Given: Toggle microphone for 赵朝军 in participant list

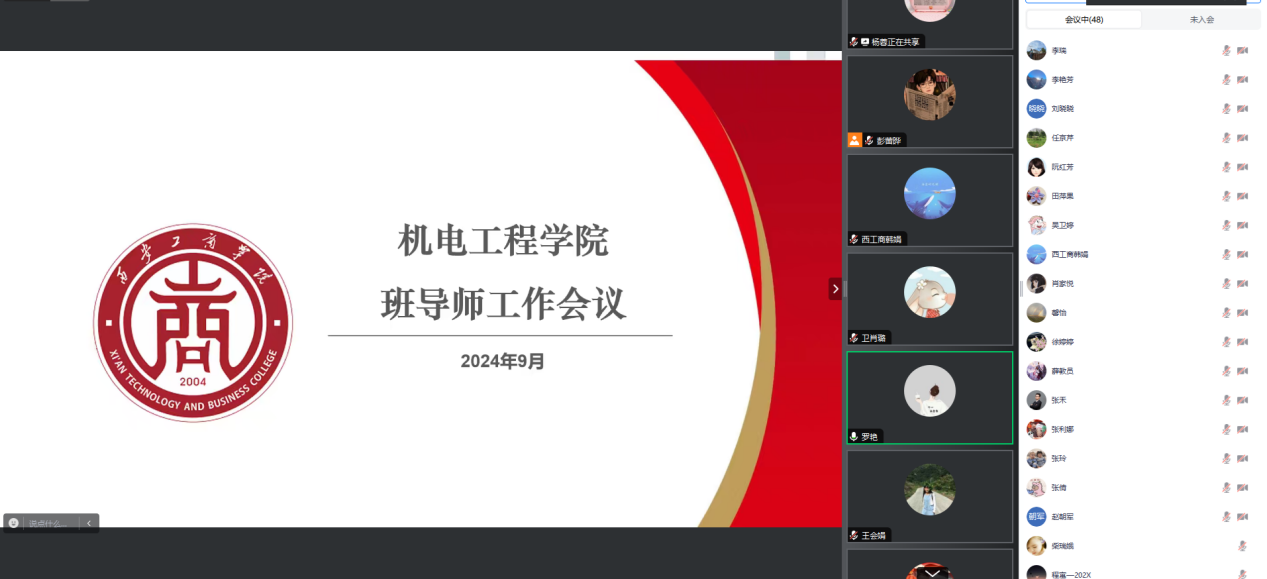Looking at the screenshot, I should 1226,517.
